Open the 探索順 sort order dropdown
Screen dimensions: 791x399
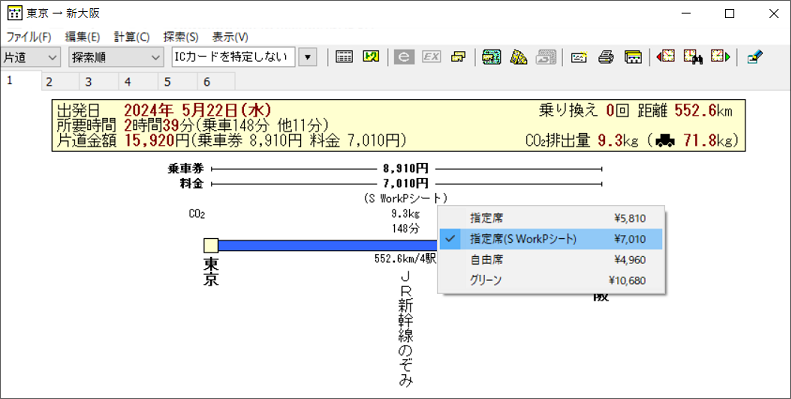(116, 58)
